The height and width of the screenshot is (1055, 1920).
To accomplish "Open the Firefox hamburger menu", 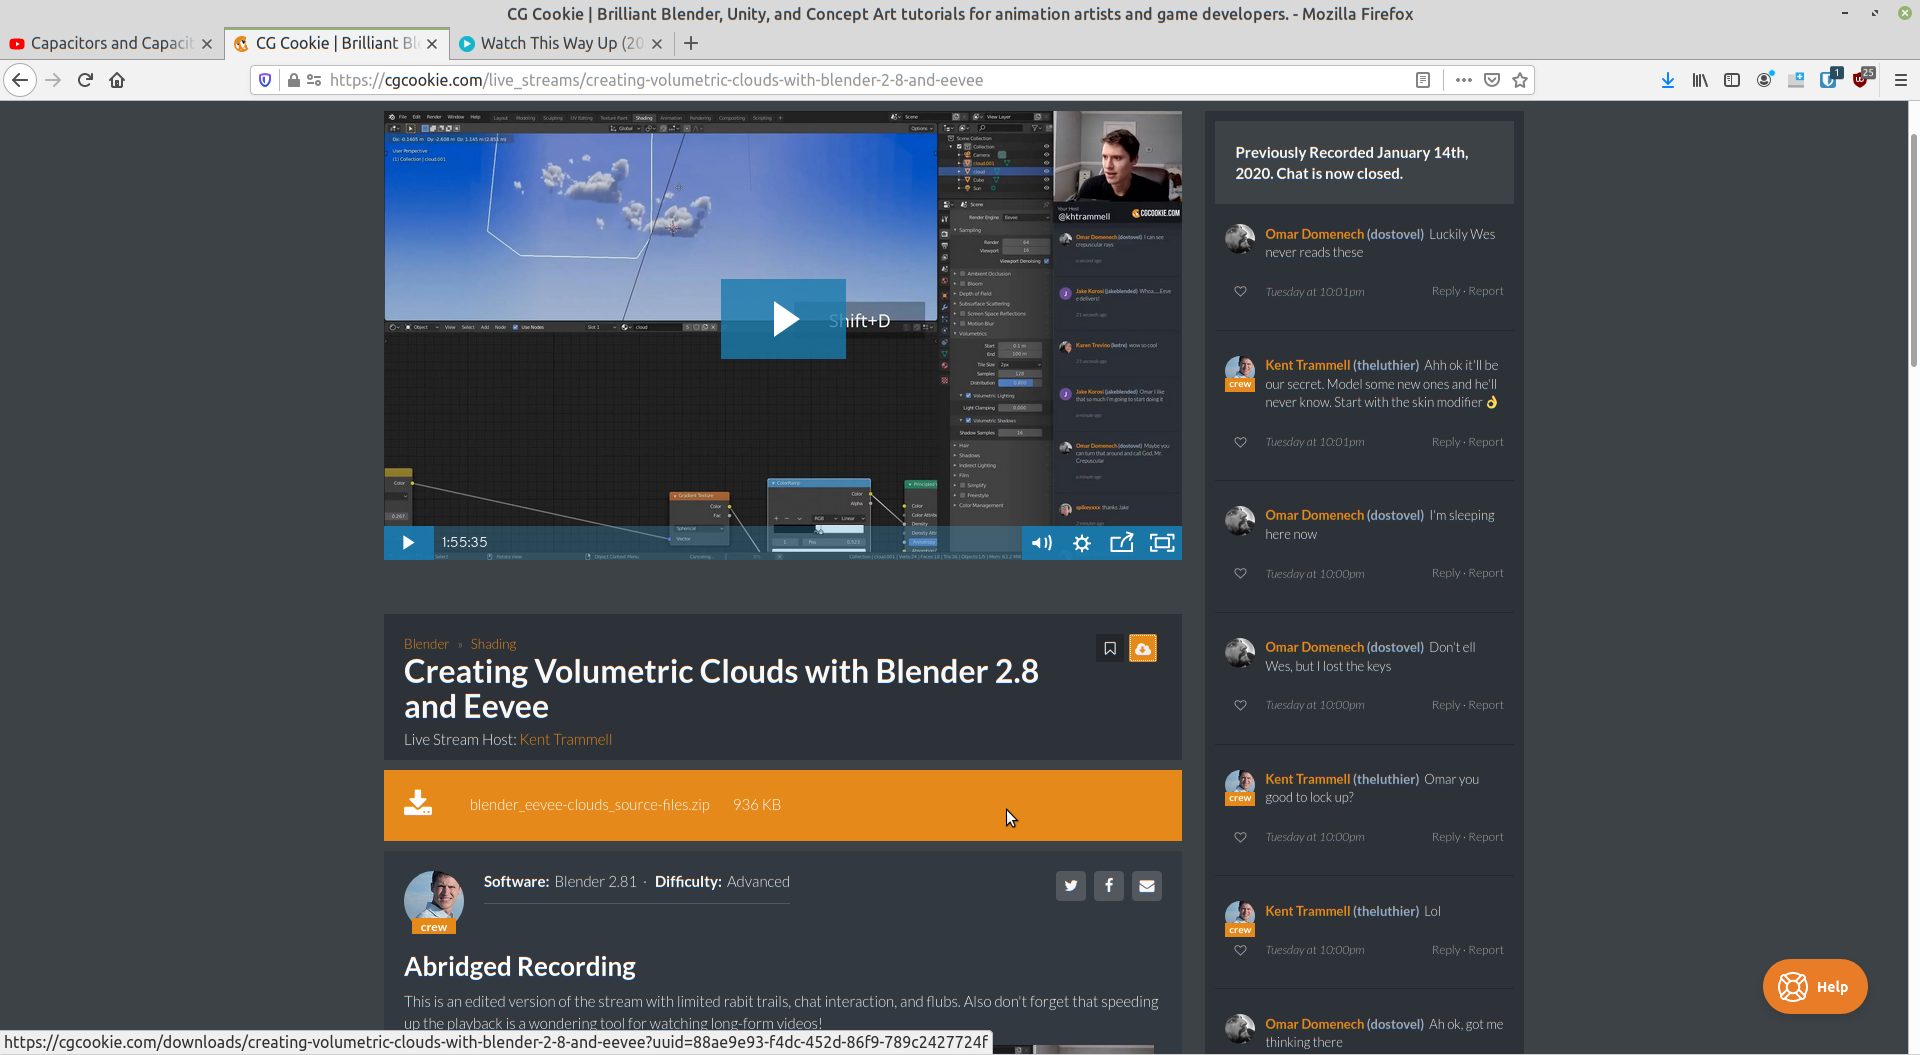I will (1901, 80).
